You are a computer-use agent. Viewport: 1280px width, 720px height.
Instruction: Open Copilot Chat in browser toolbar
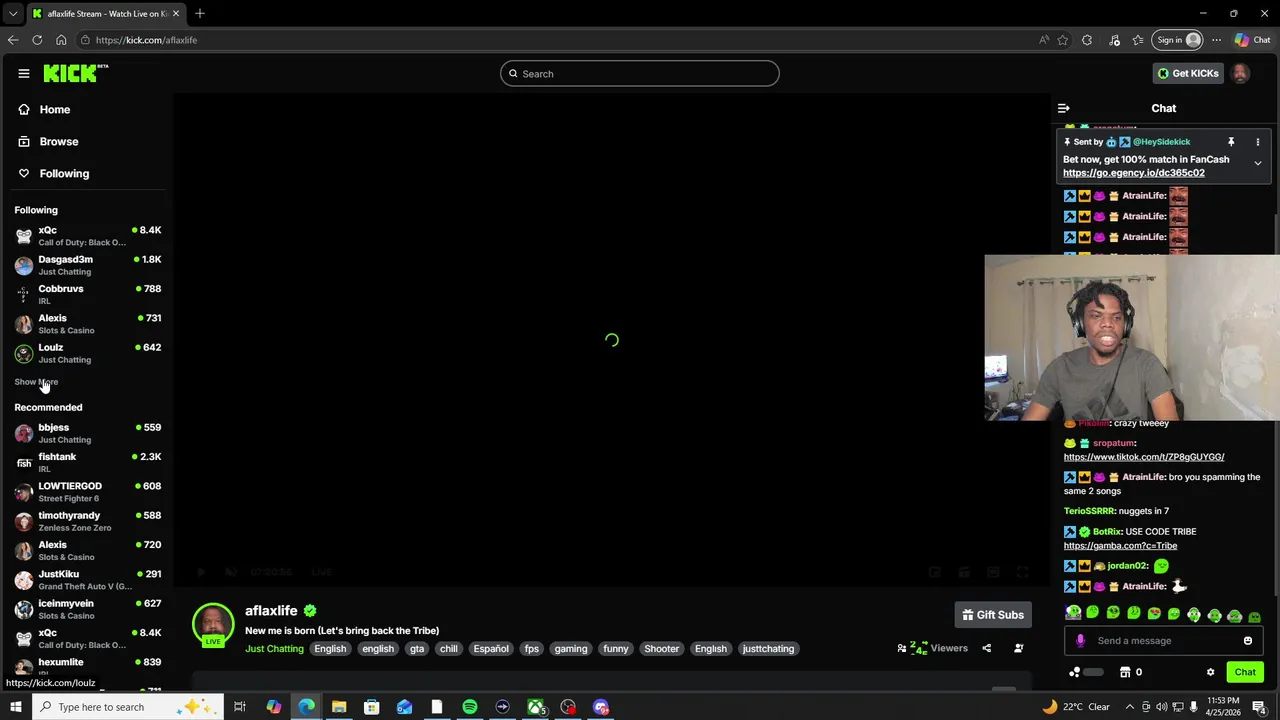tap(1254, 40)
